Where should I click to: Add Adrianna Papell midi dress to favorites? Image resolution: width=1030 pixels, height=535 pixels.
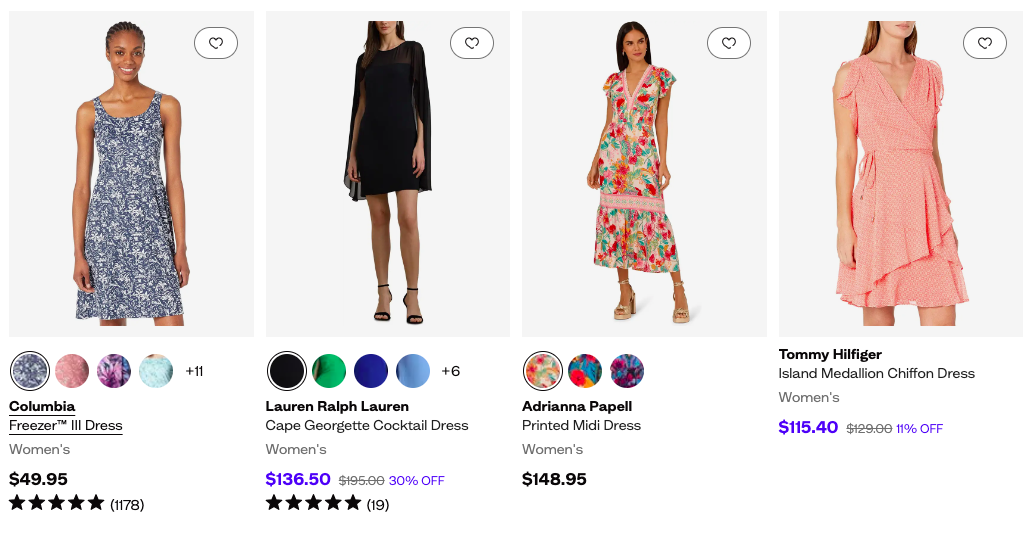coord(728,43)
